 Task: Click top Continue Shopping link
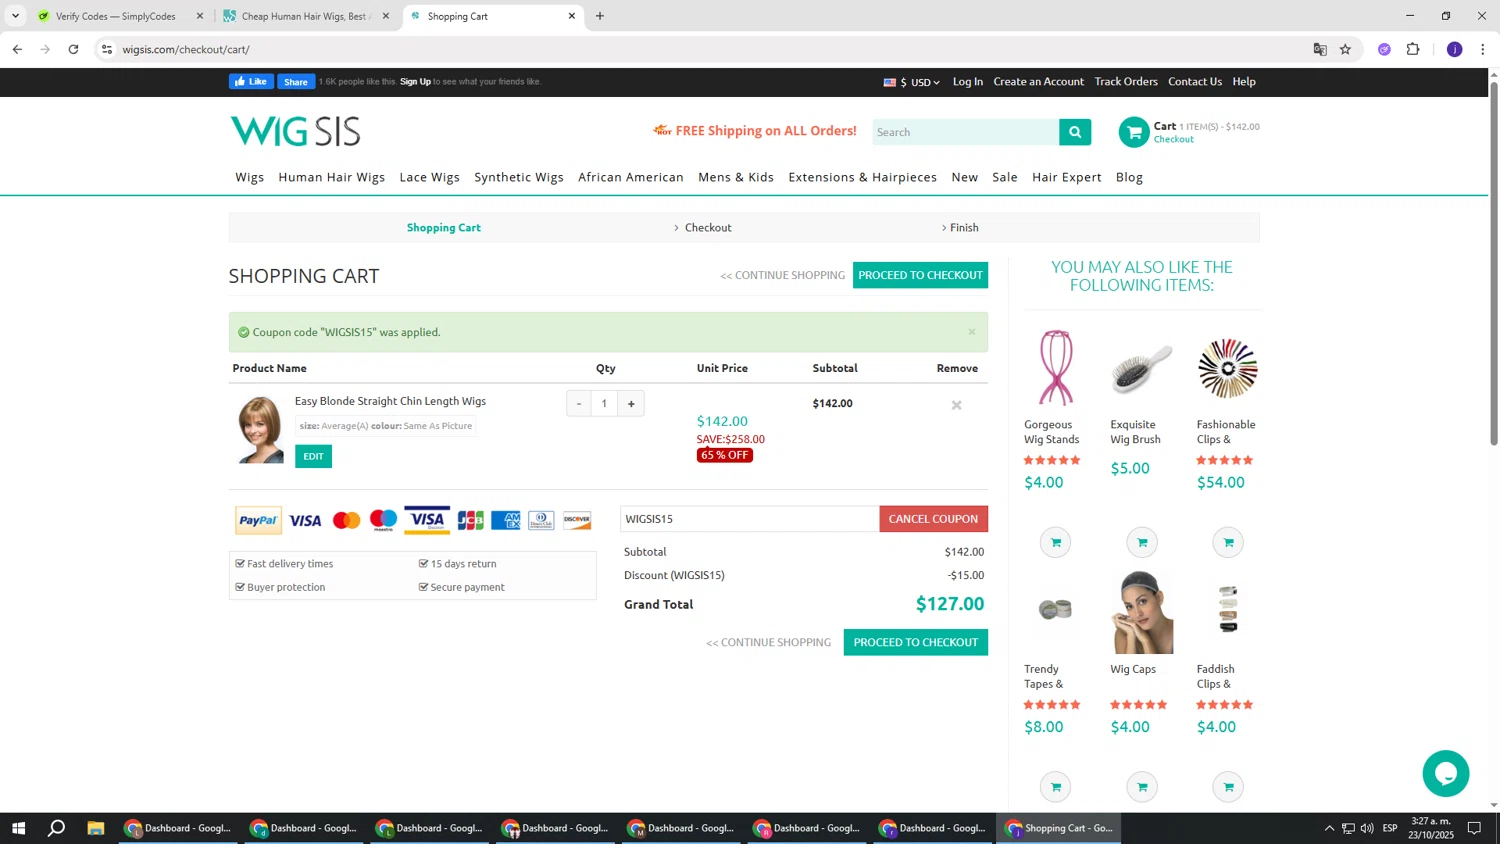click(x=782, y=275)
